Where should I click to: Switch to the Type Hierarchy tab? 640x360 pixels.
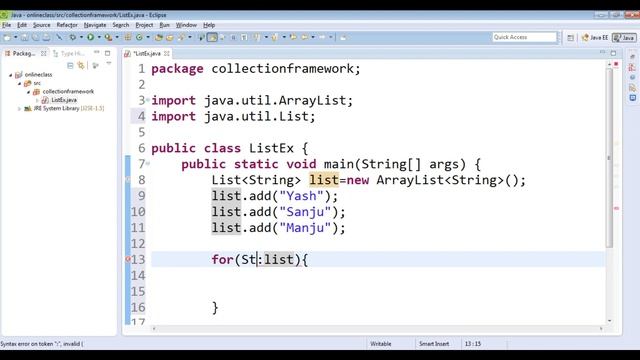(x=69, y=53)
